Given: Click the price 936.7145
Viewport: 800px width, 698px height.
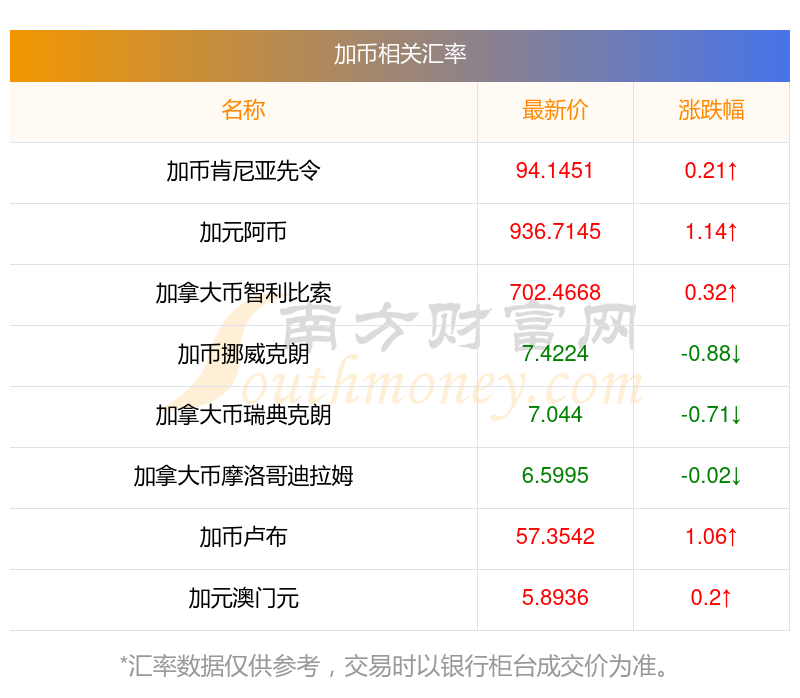Looking at the screenshot, I should pos(555,232).
